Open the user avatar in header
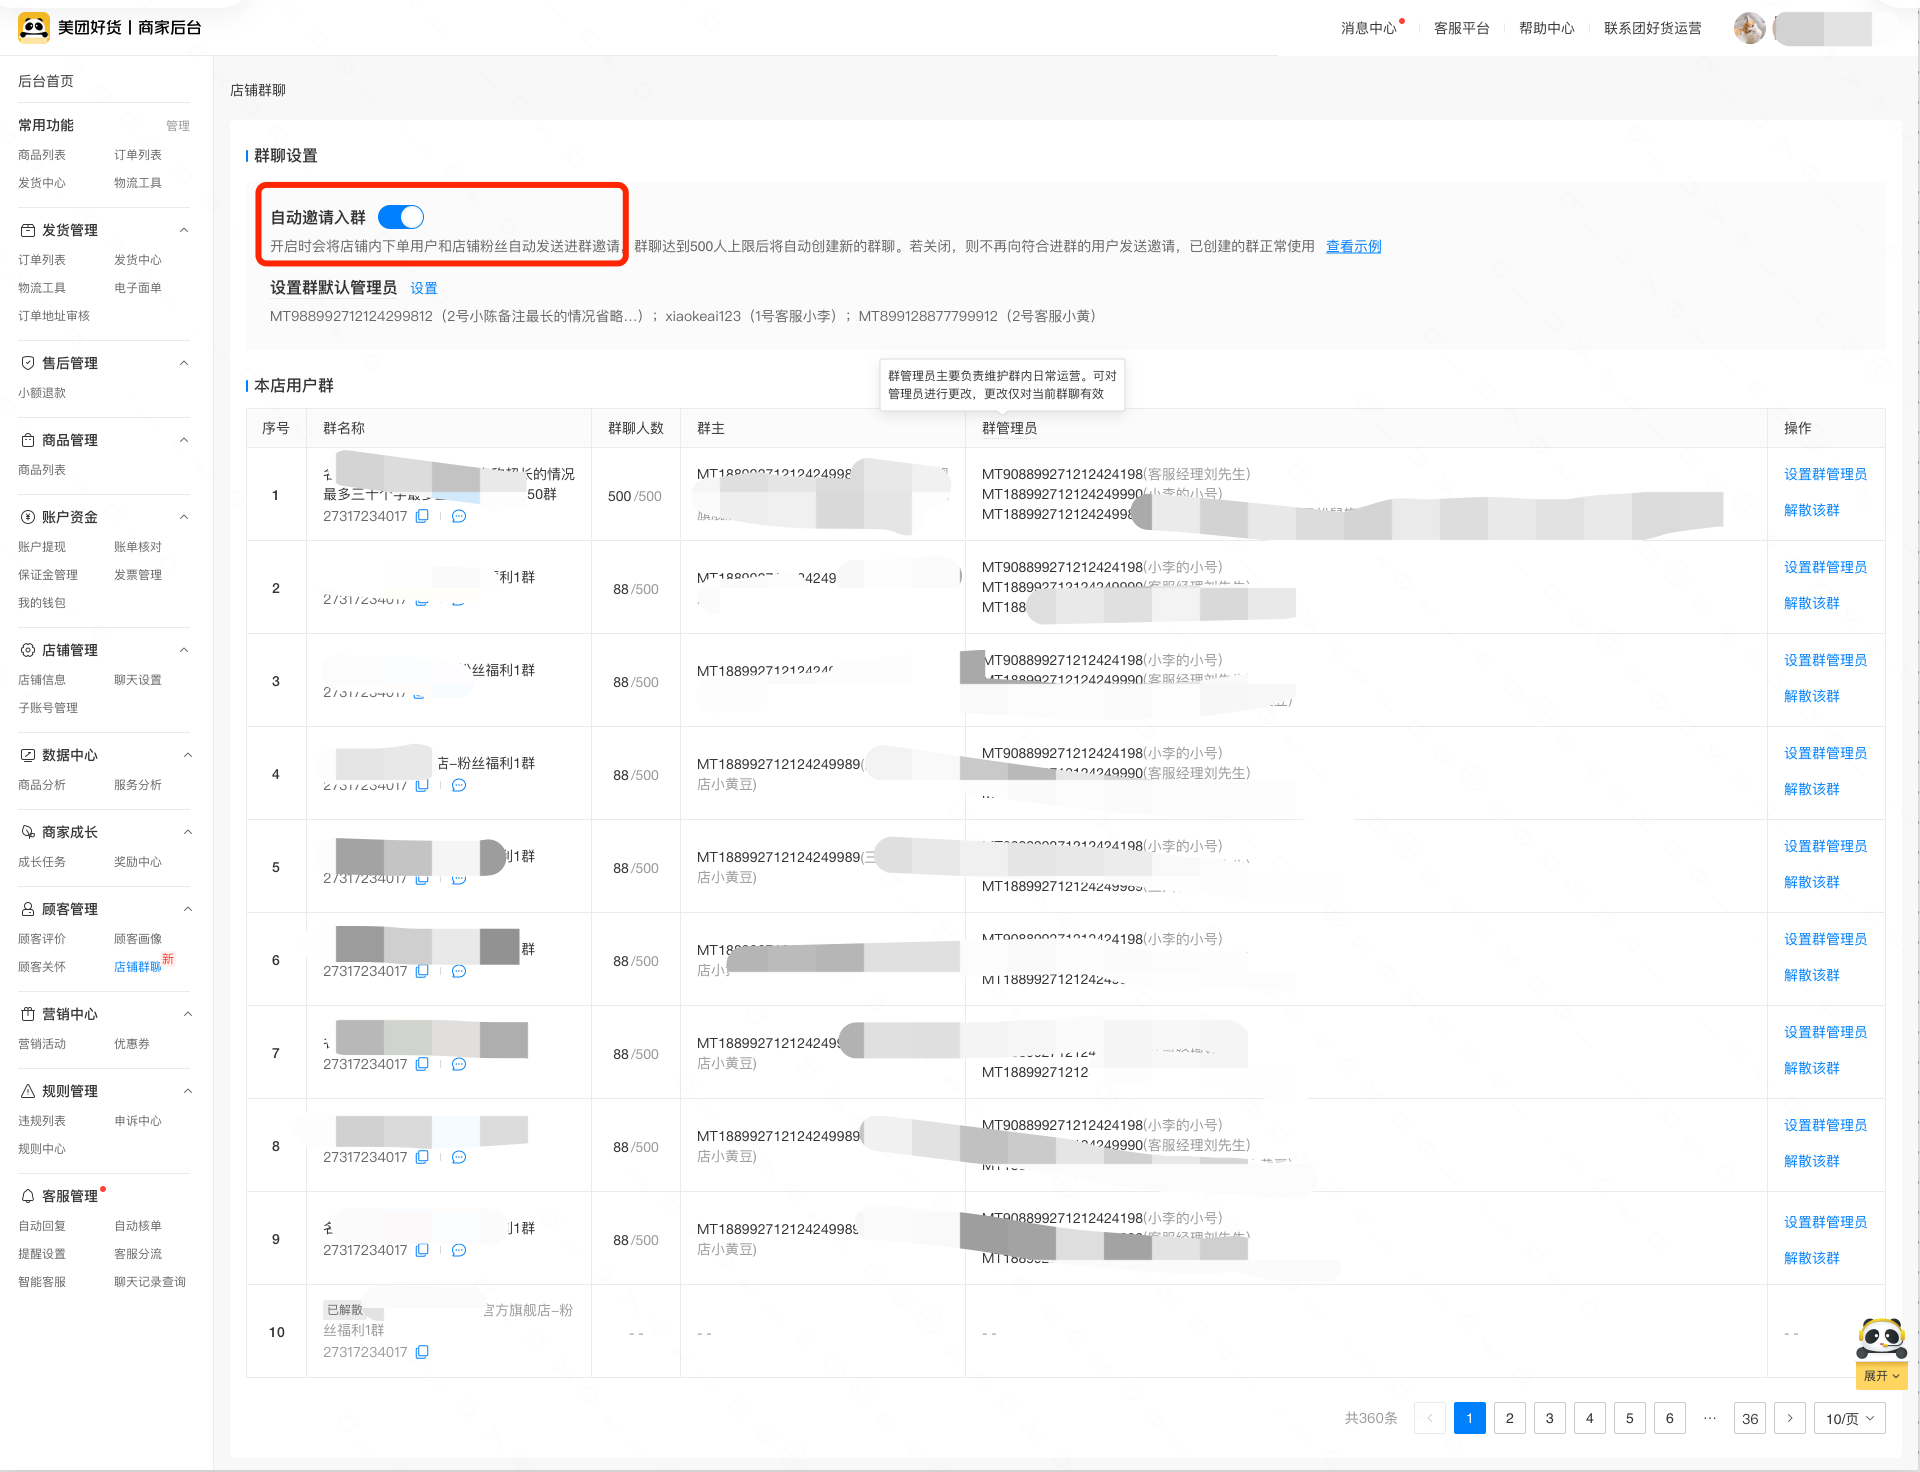This screenshot has height=1472, width=1920. [x=1749, y=28]
